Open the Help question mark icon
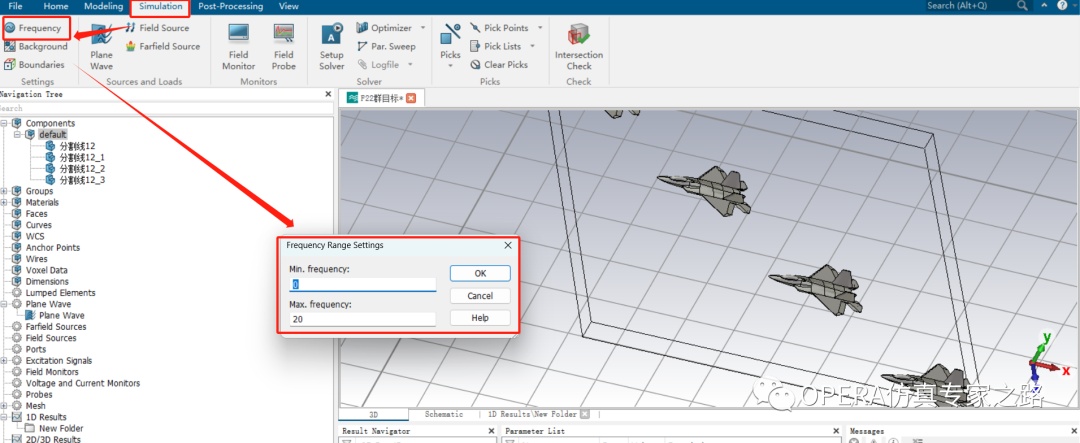1080x443 pixels. [x=1061, y=6]
